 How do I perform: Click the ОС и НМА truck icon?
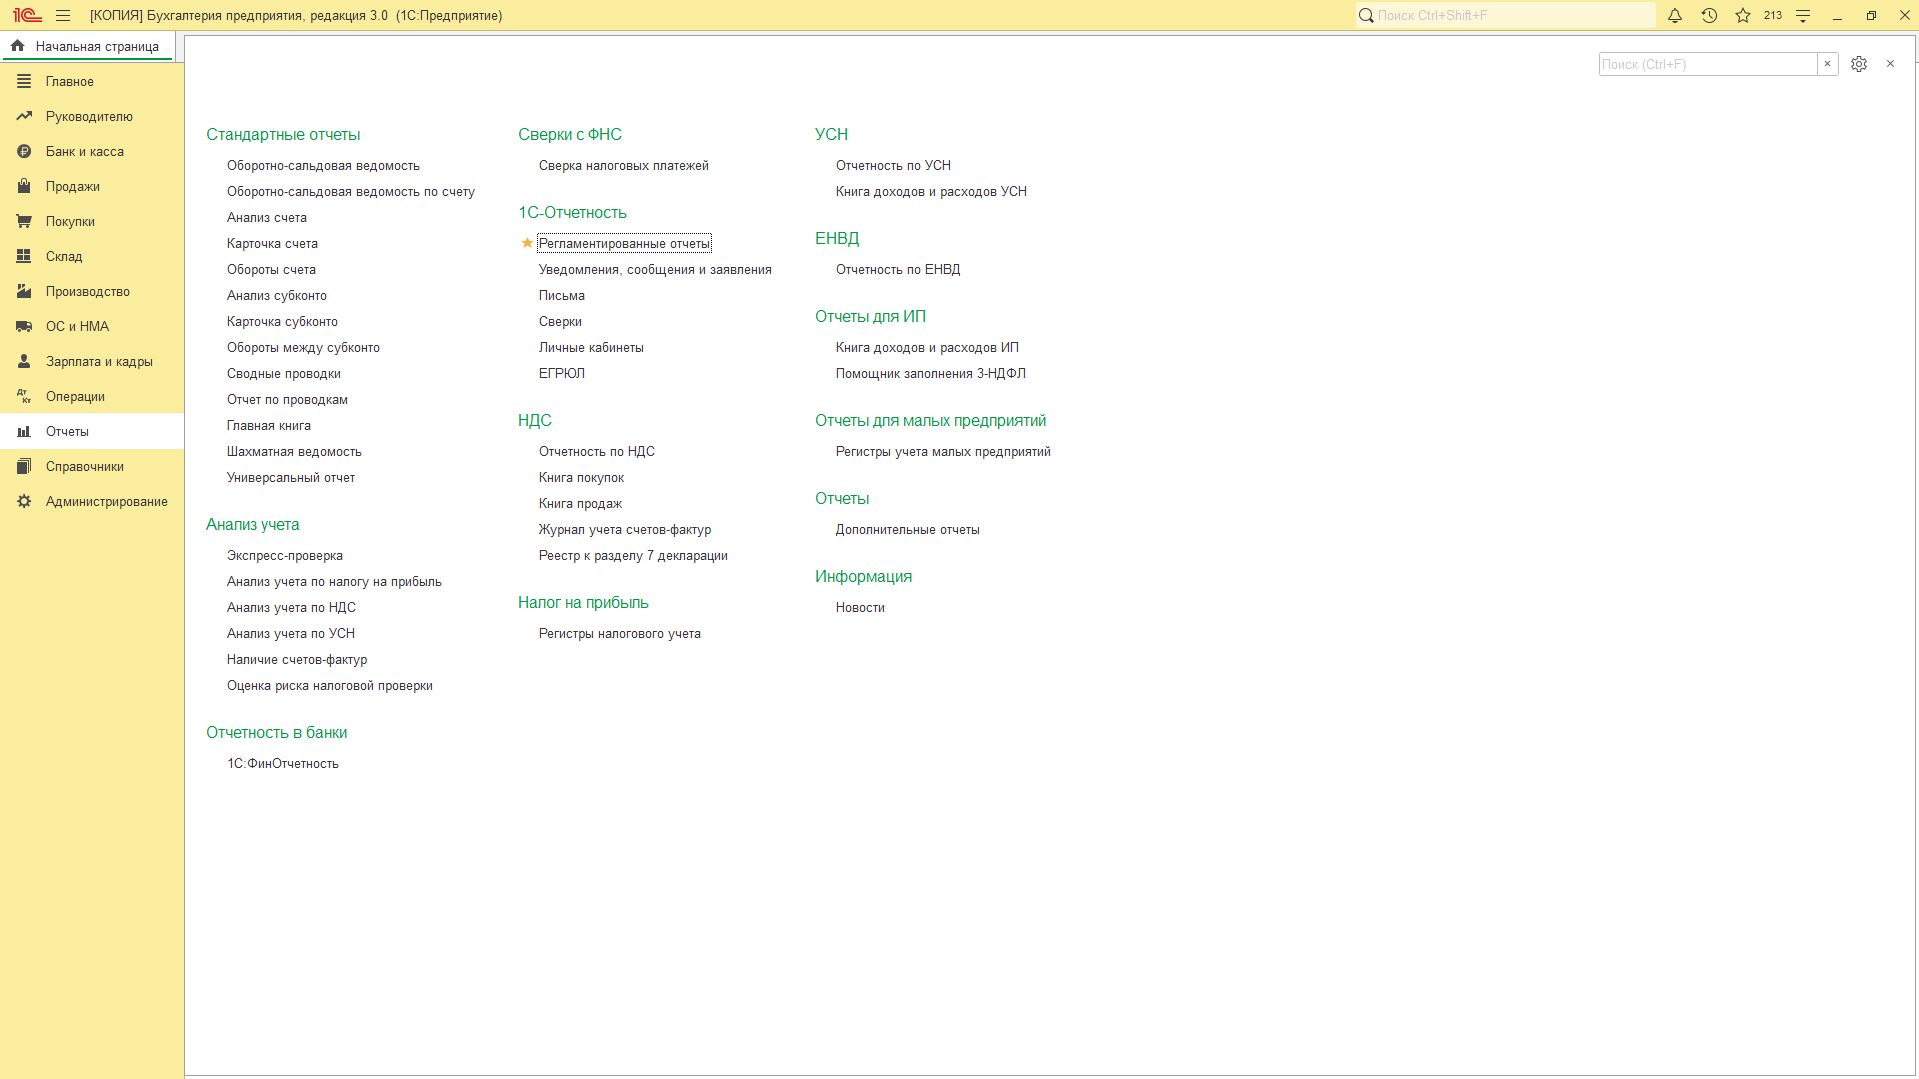tap(24, 326)
